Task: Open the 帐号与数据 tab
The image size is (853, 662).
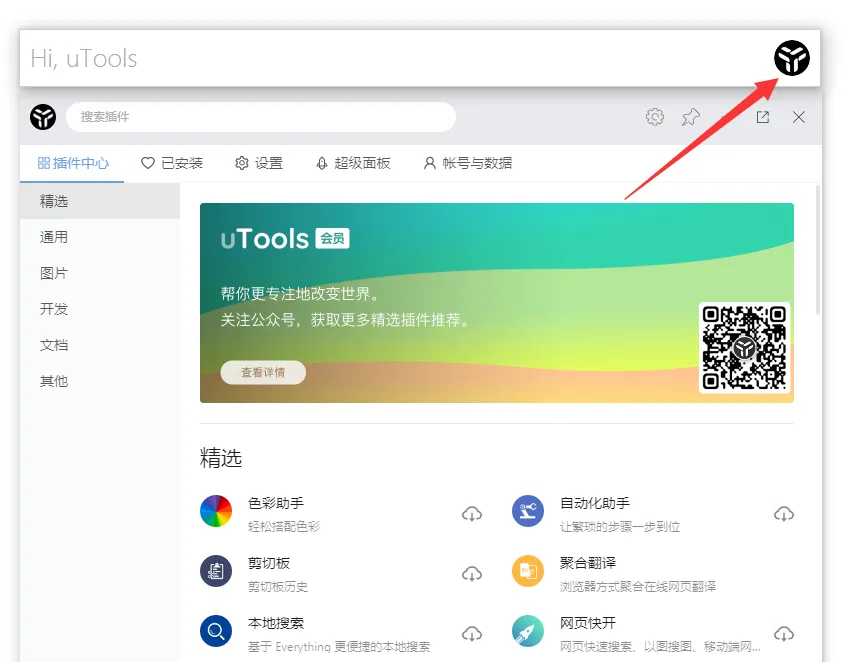Action: [x=468, y=163]
